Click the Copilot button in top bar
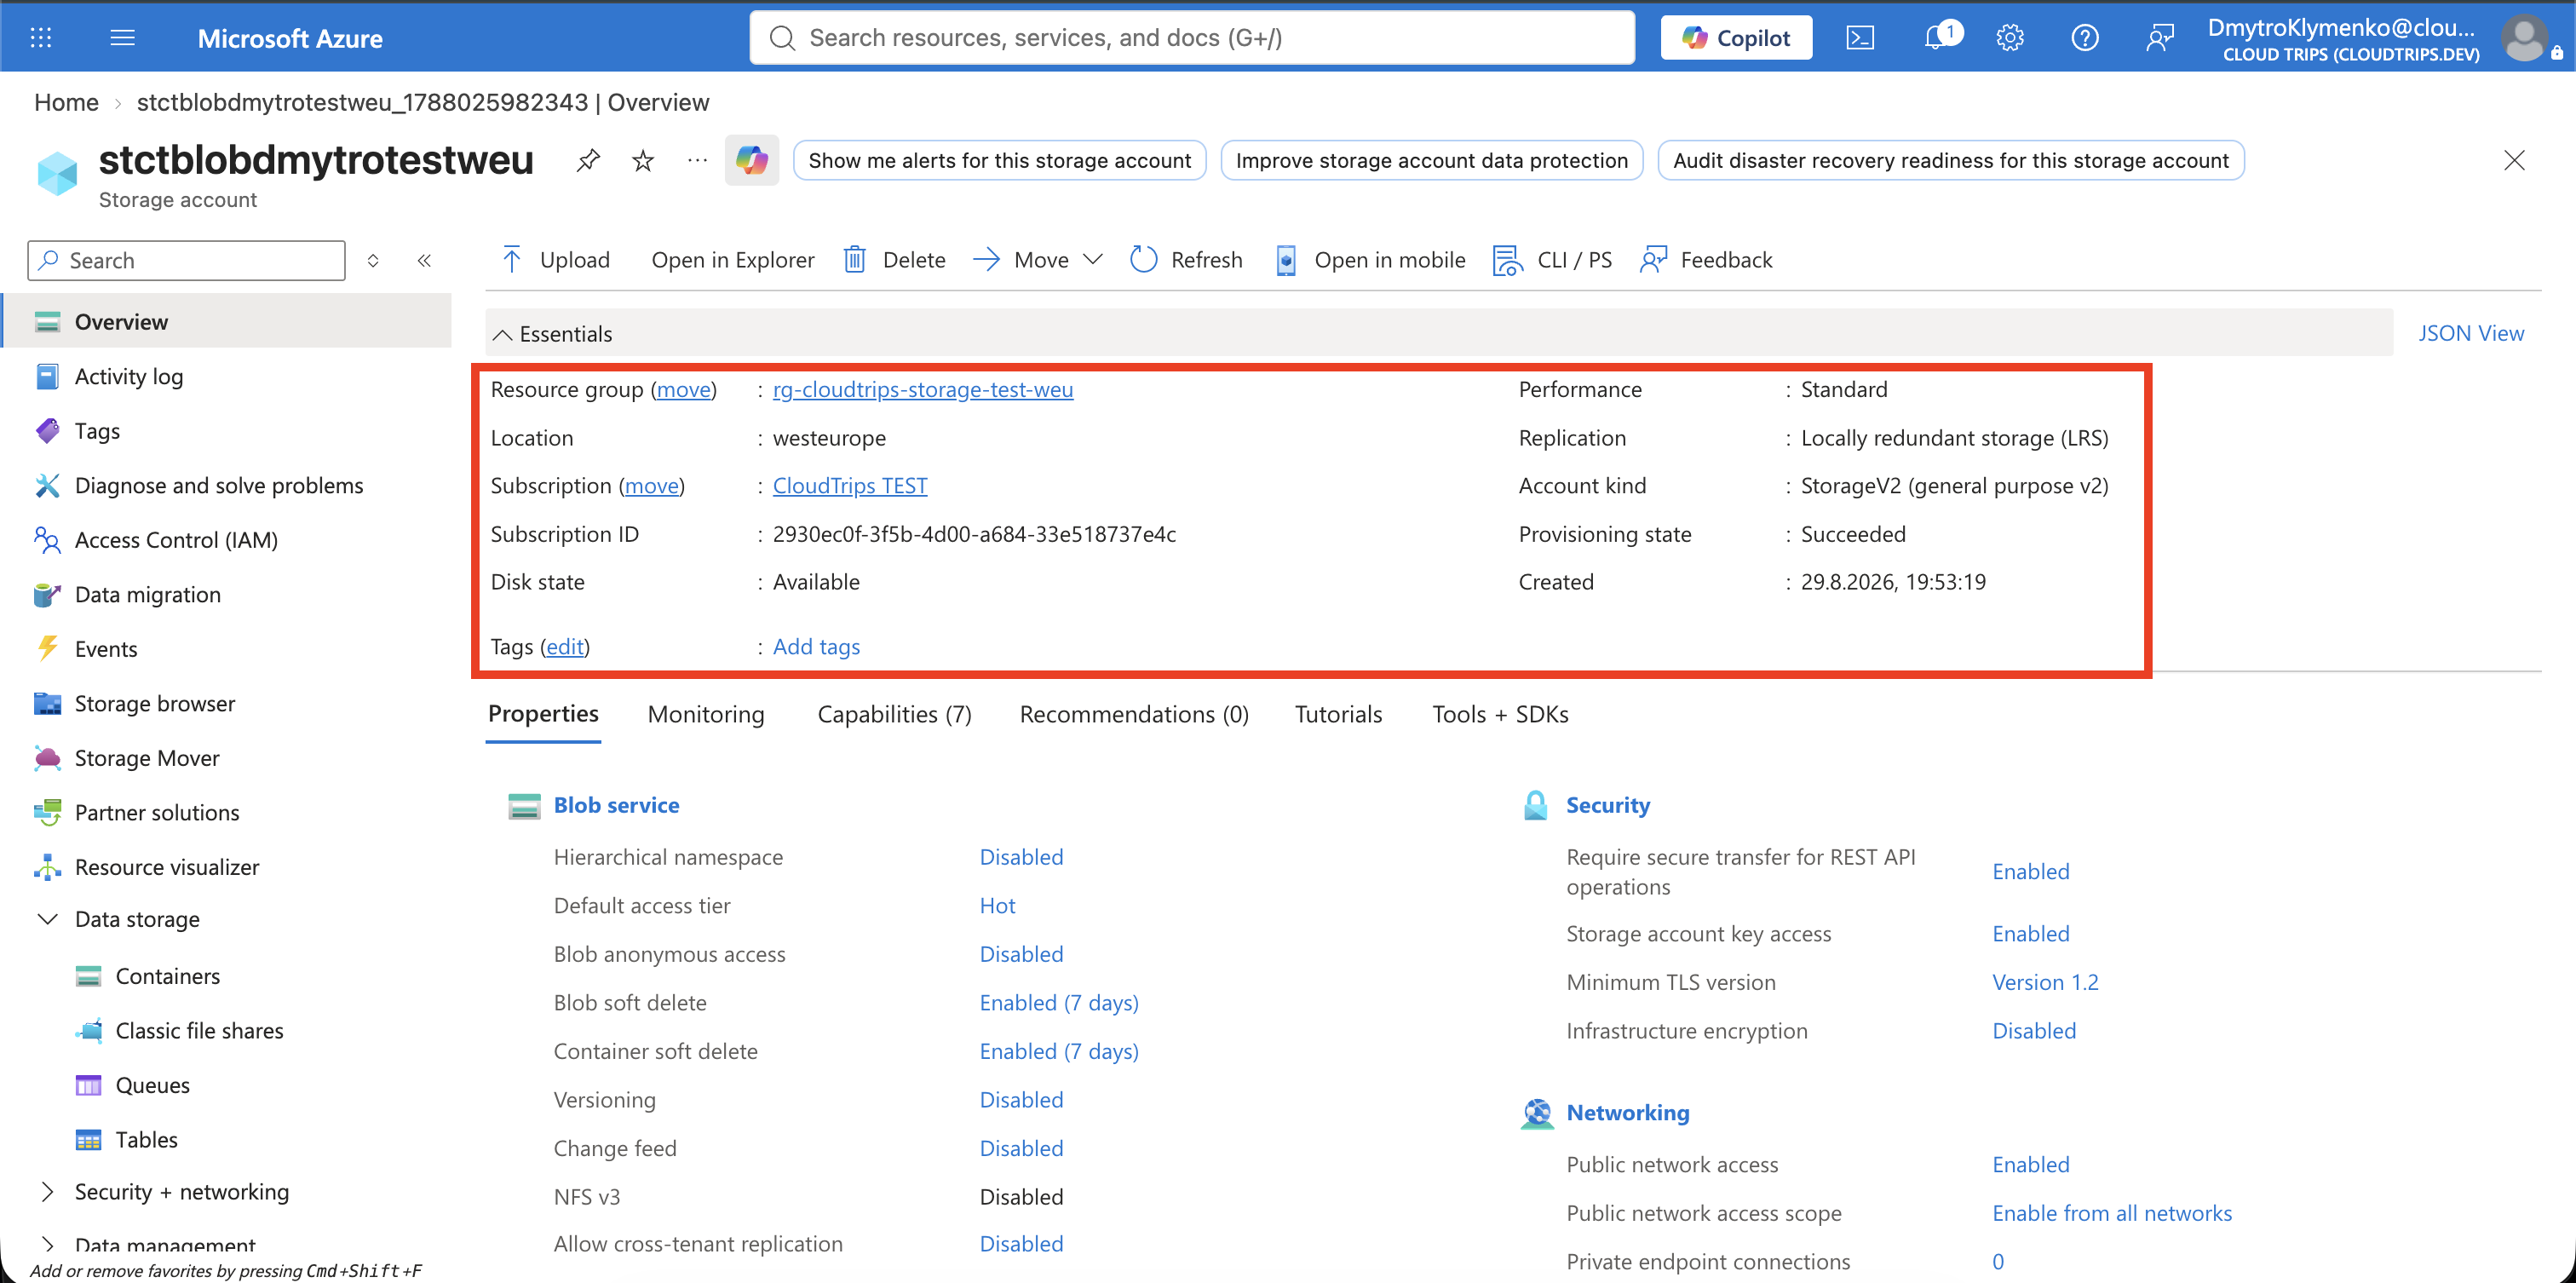 (x=1736, y=38)
